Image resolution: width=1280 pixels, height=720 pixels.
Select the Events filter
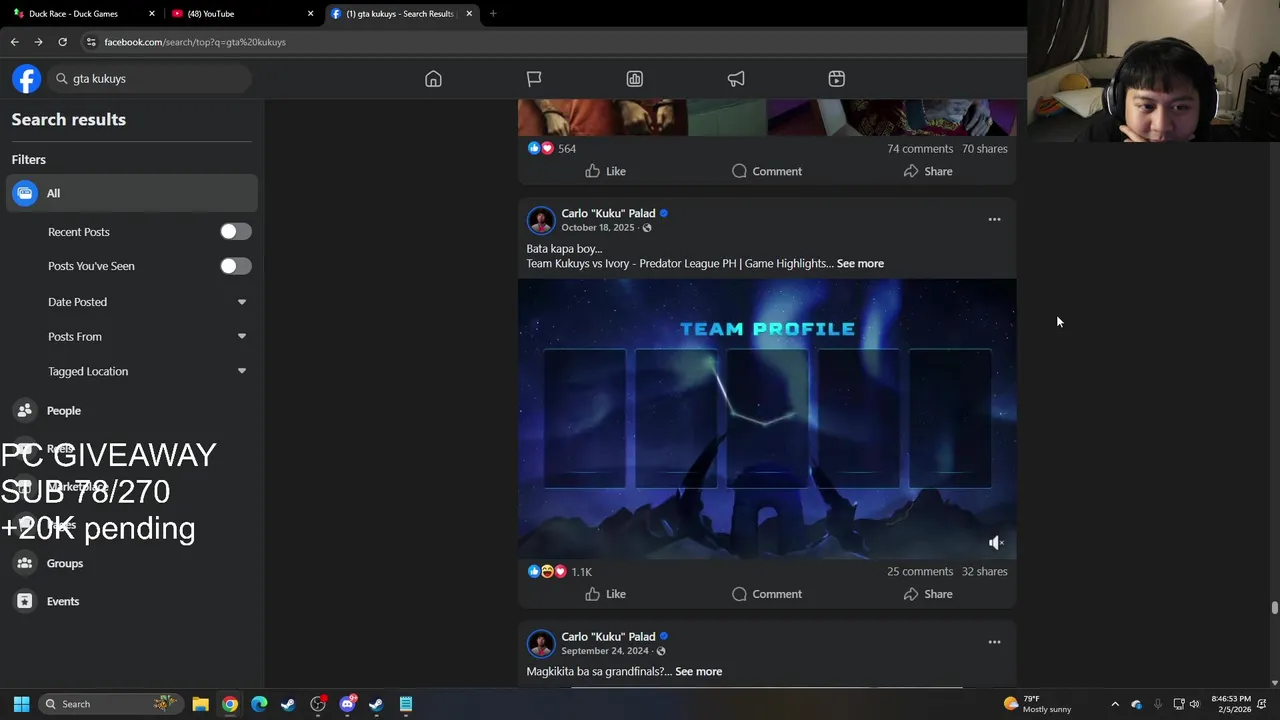coord(132,601)
